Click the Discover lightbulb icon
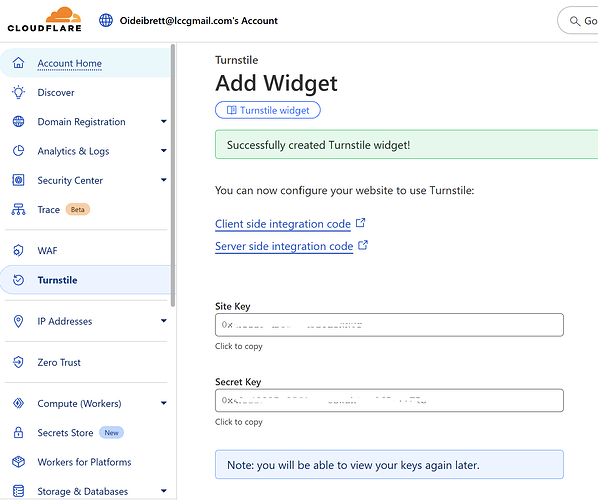Screen dimensions: 598x500 click(x=18, y=92)
